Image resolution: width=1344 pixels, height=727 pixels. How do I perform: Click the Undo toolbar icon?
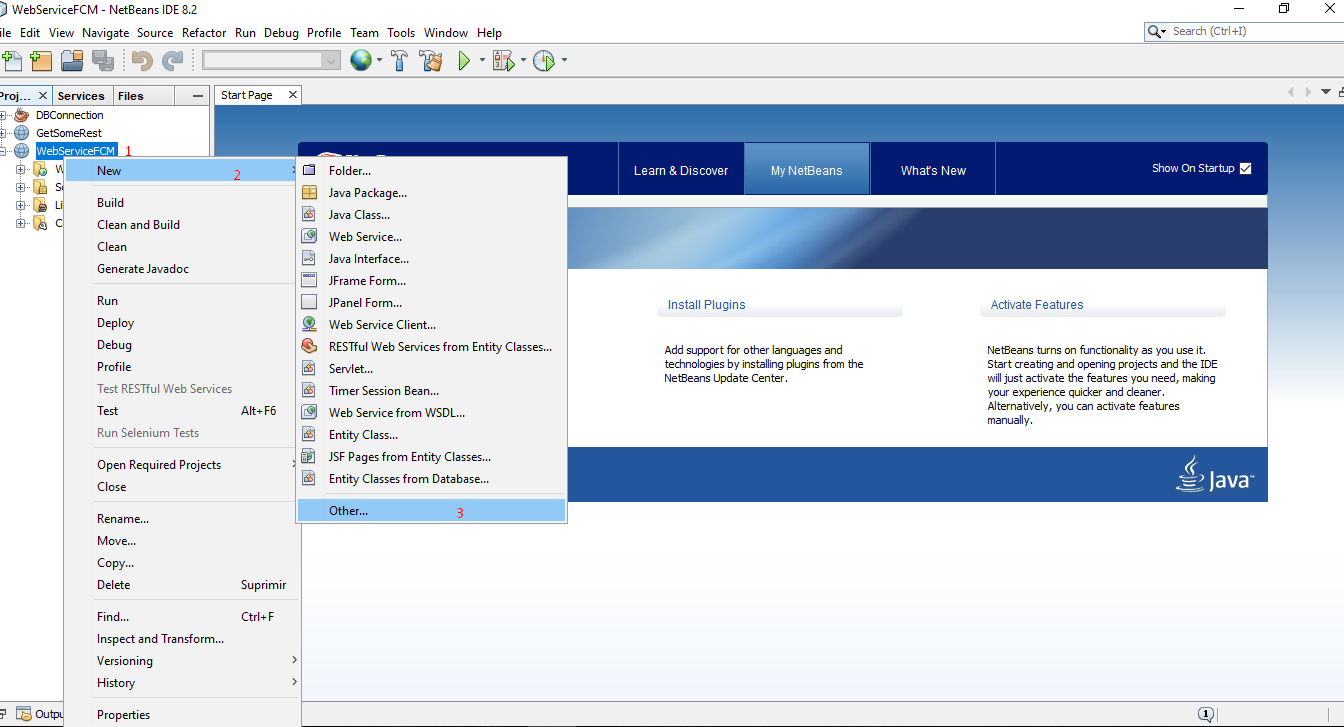(142, 61)
